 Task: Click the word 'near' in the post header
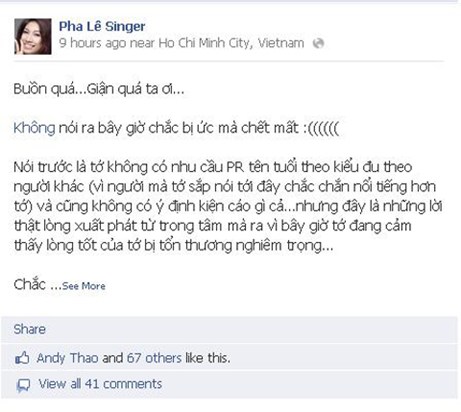pos(142,43)
